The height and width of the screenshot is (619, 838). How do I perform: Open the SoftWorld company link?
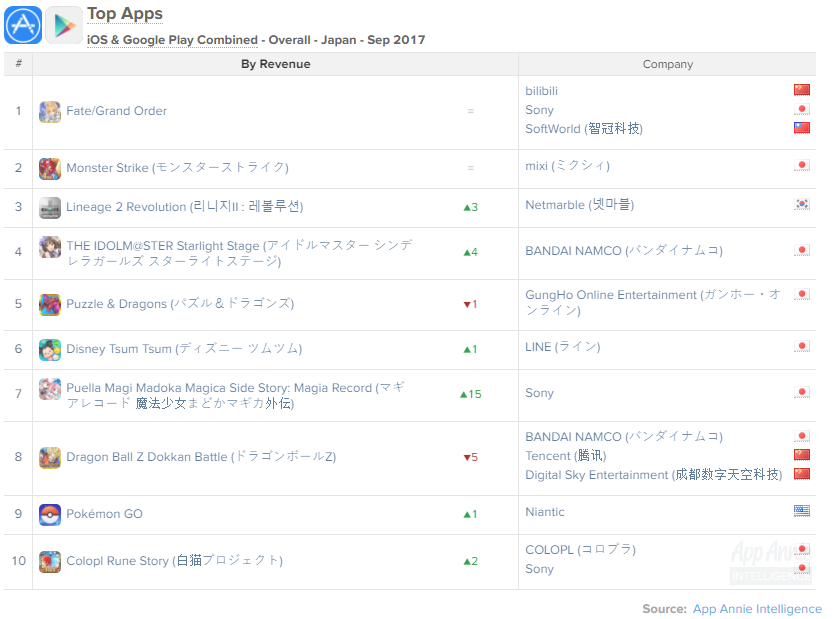[x=584, y=129]
